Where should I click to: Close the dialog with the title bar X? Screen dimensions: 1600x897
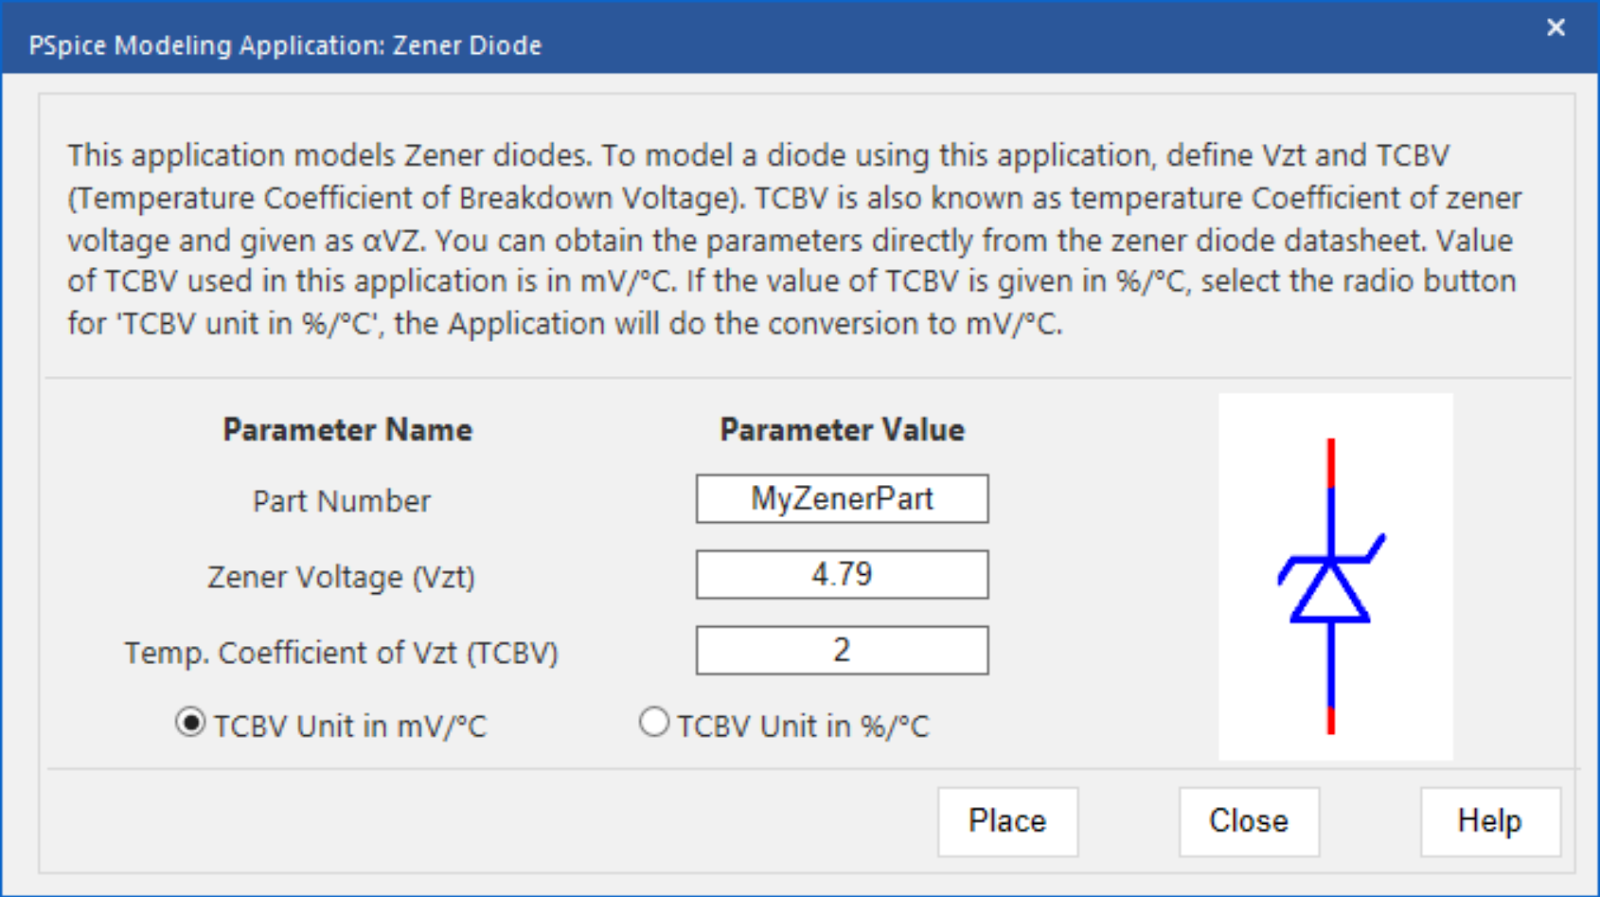1556,28
